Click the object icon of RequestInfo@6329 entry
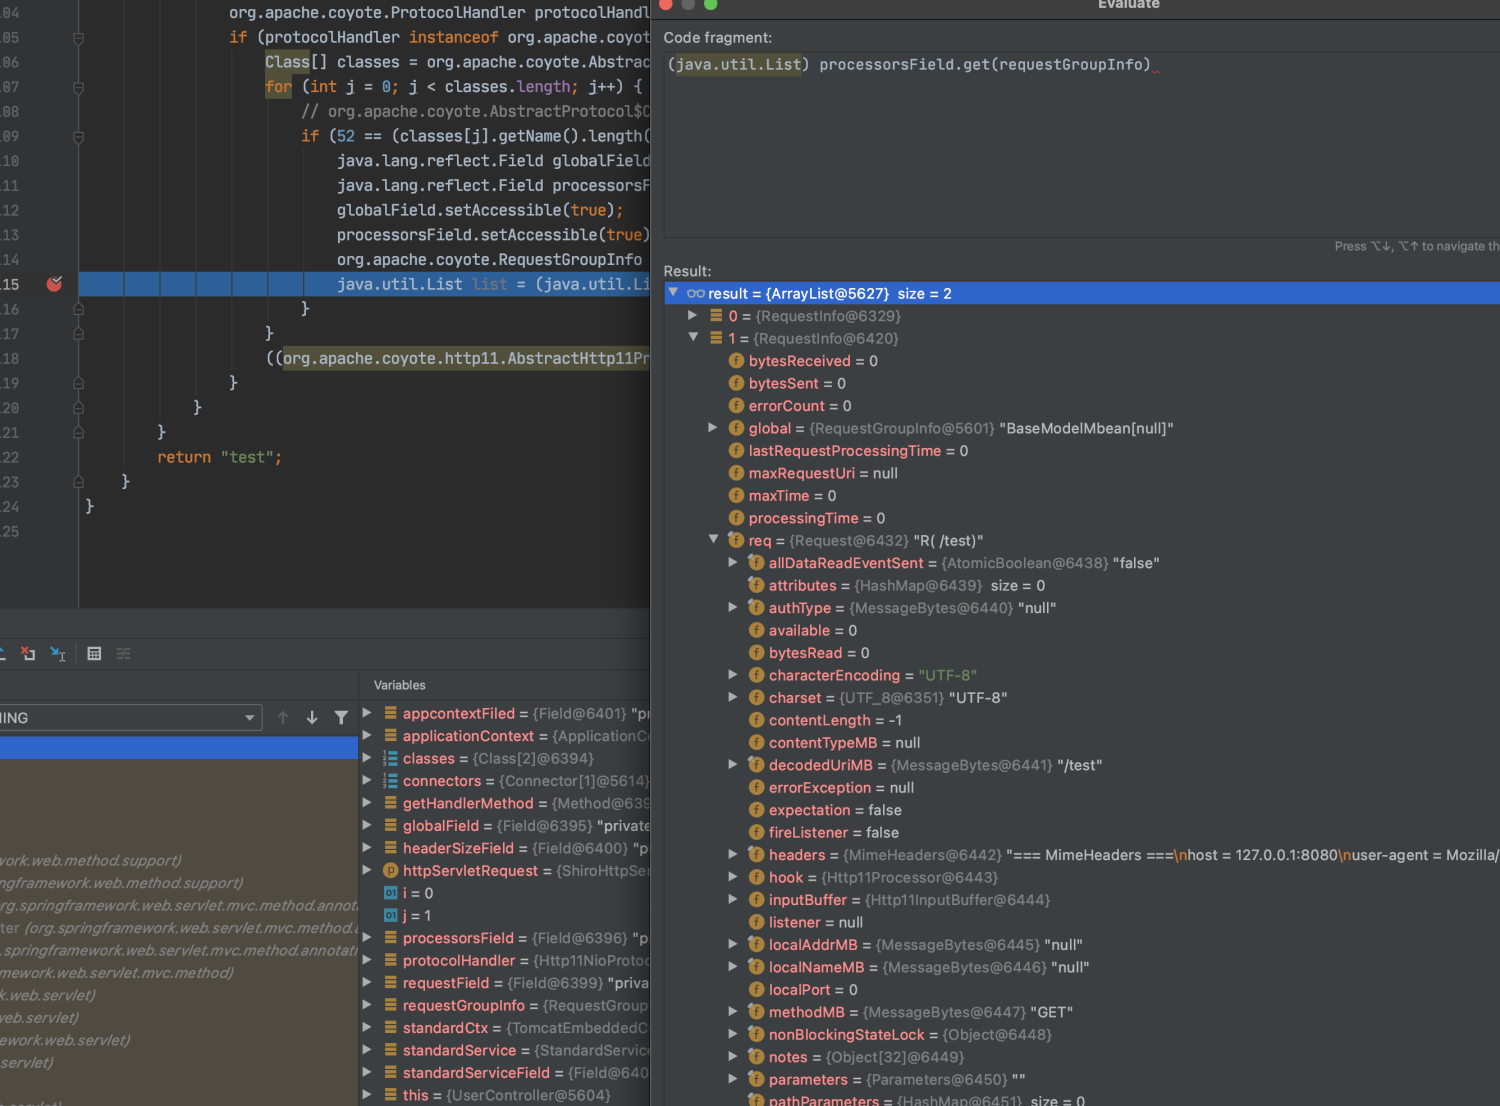This screenshot has height=1106, width=1500. (x=716, y=316)
